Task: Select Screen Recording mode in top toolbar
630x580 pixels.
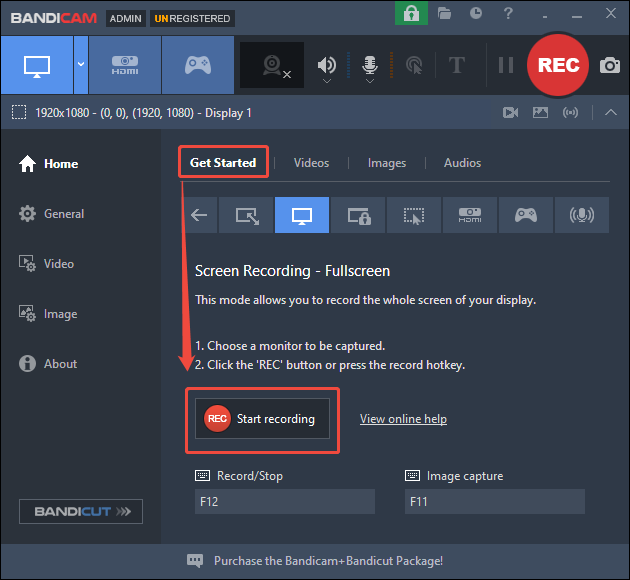Action: coord(37,65)
